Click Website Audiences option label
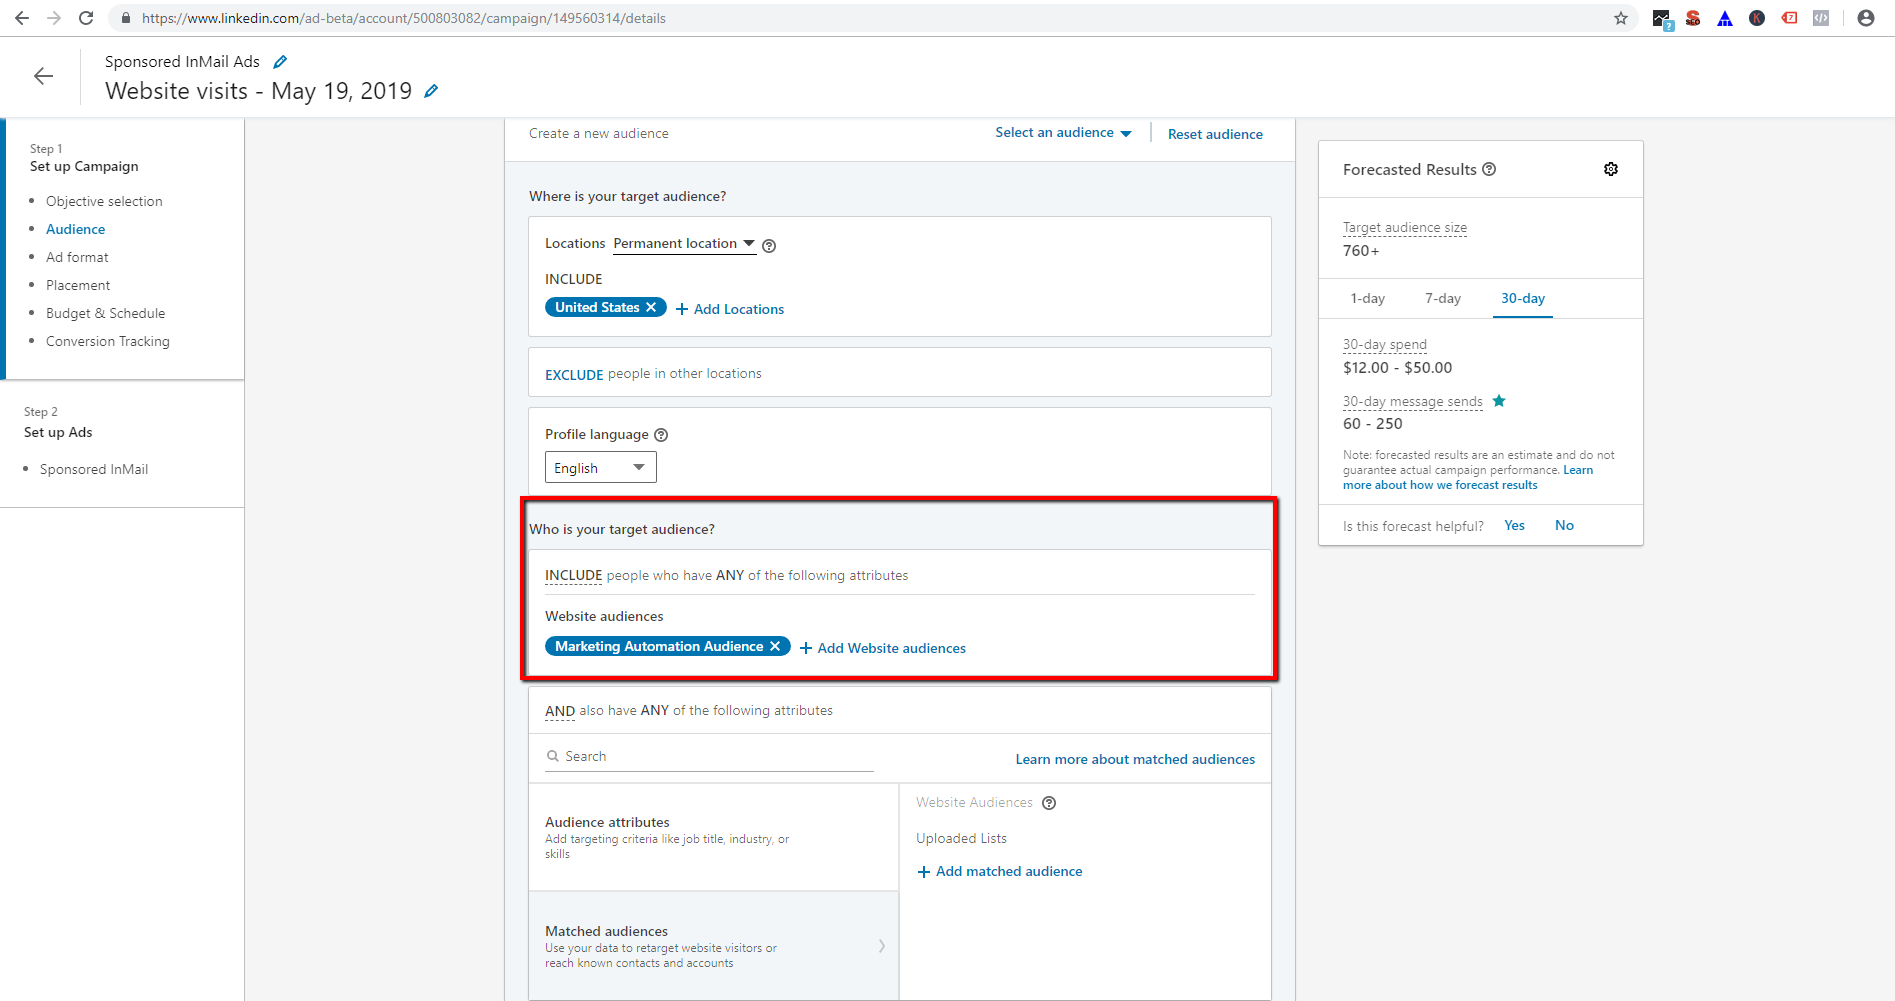Viewport: 1895px width, 1001px height. point(974,802)
